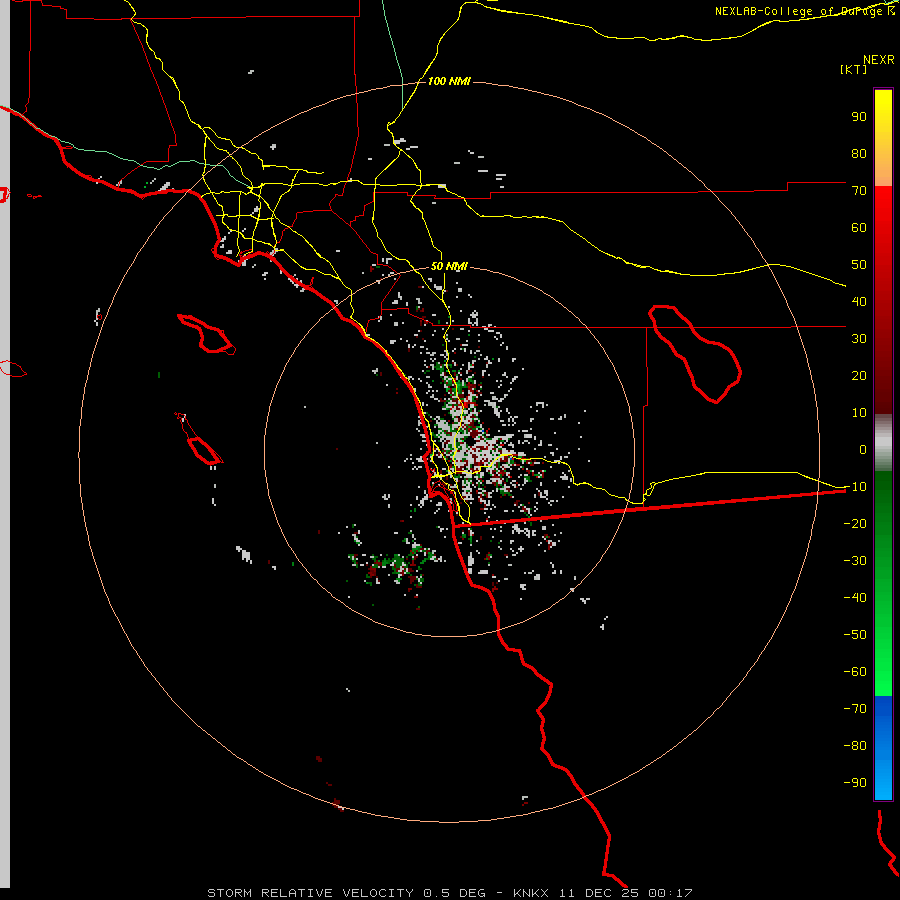Click the gray zero-velocity segment of color bar

(x=883, y=443)
